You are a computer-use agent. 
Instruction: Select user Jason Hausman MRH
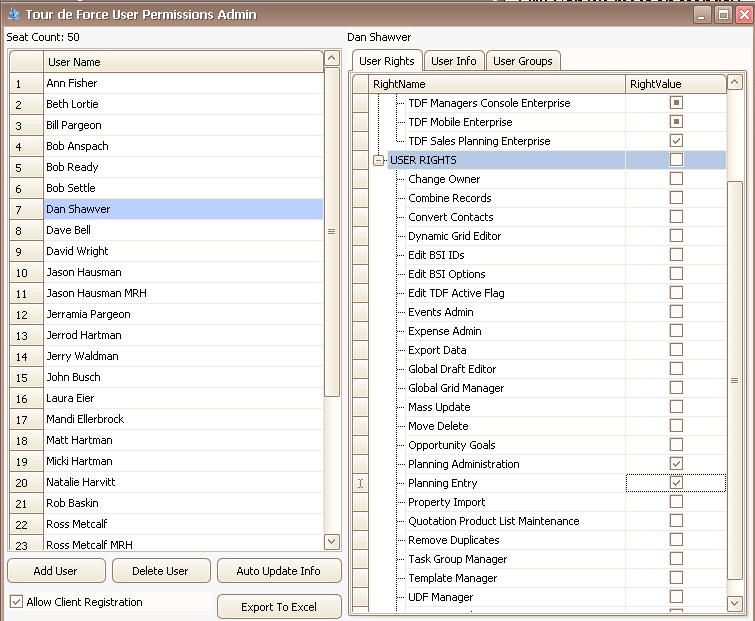pos(183,293)
